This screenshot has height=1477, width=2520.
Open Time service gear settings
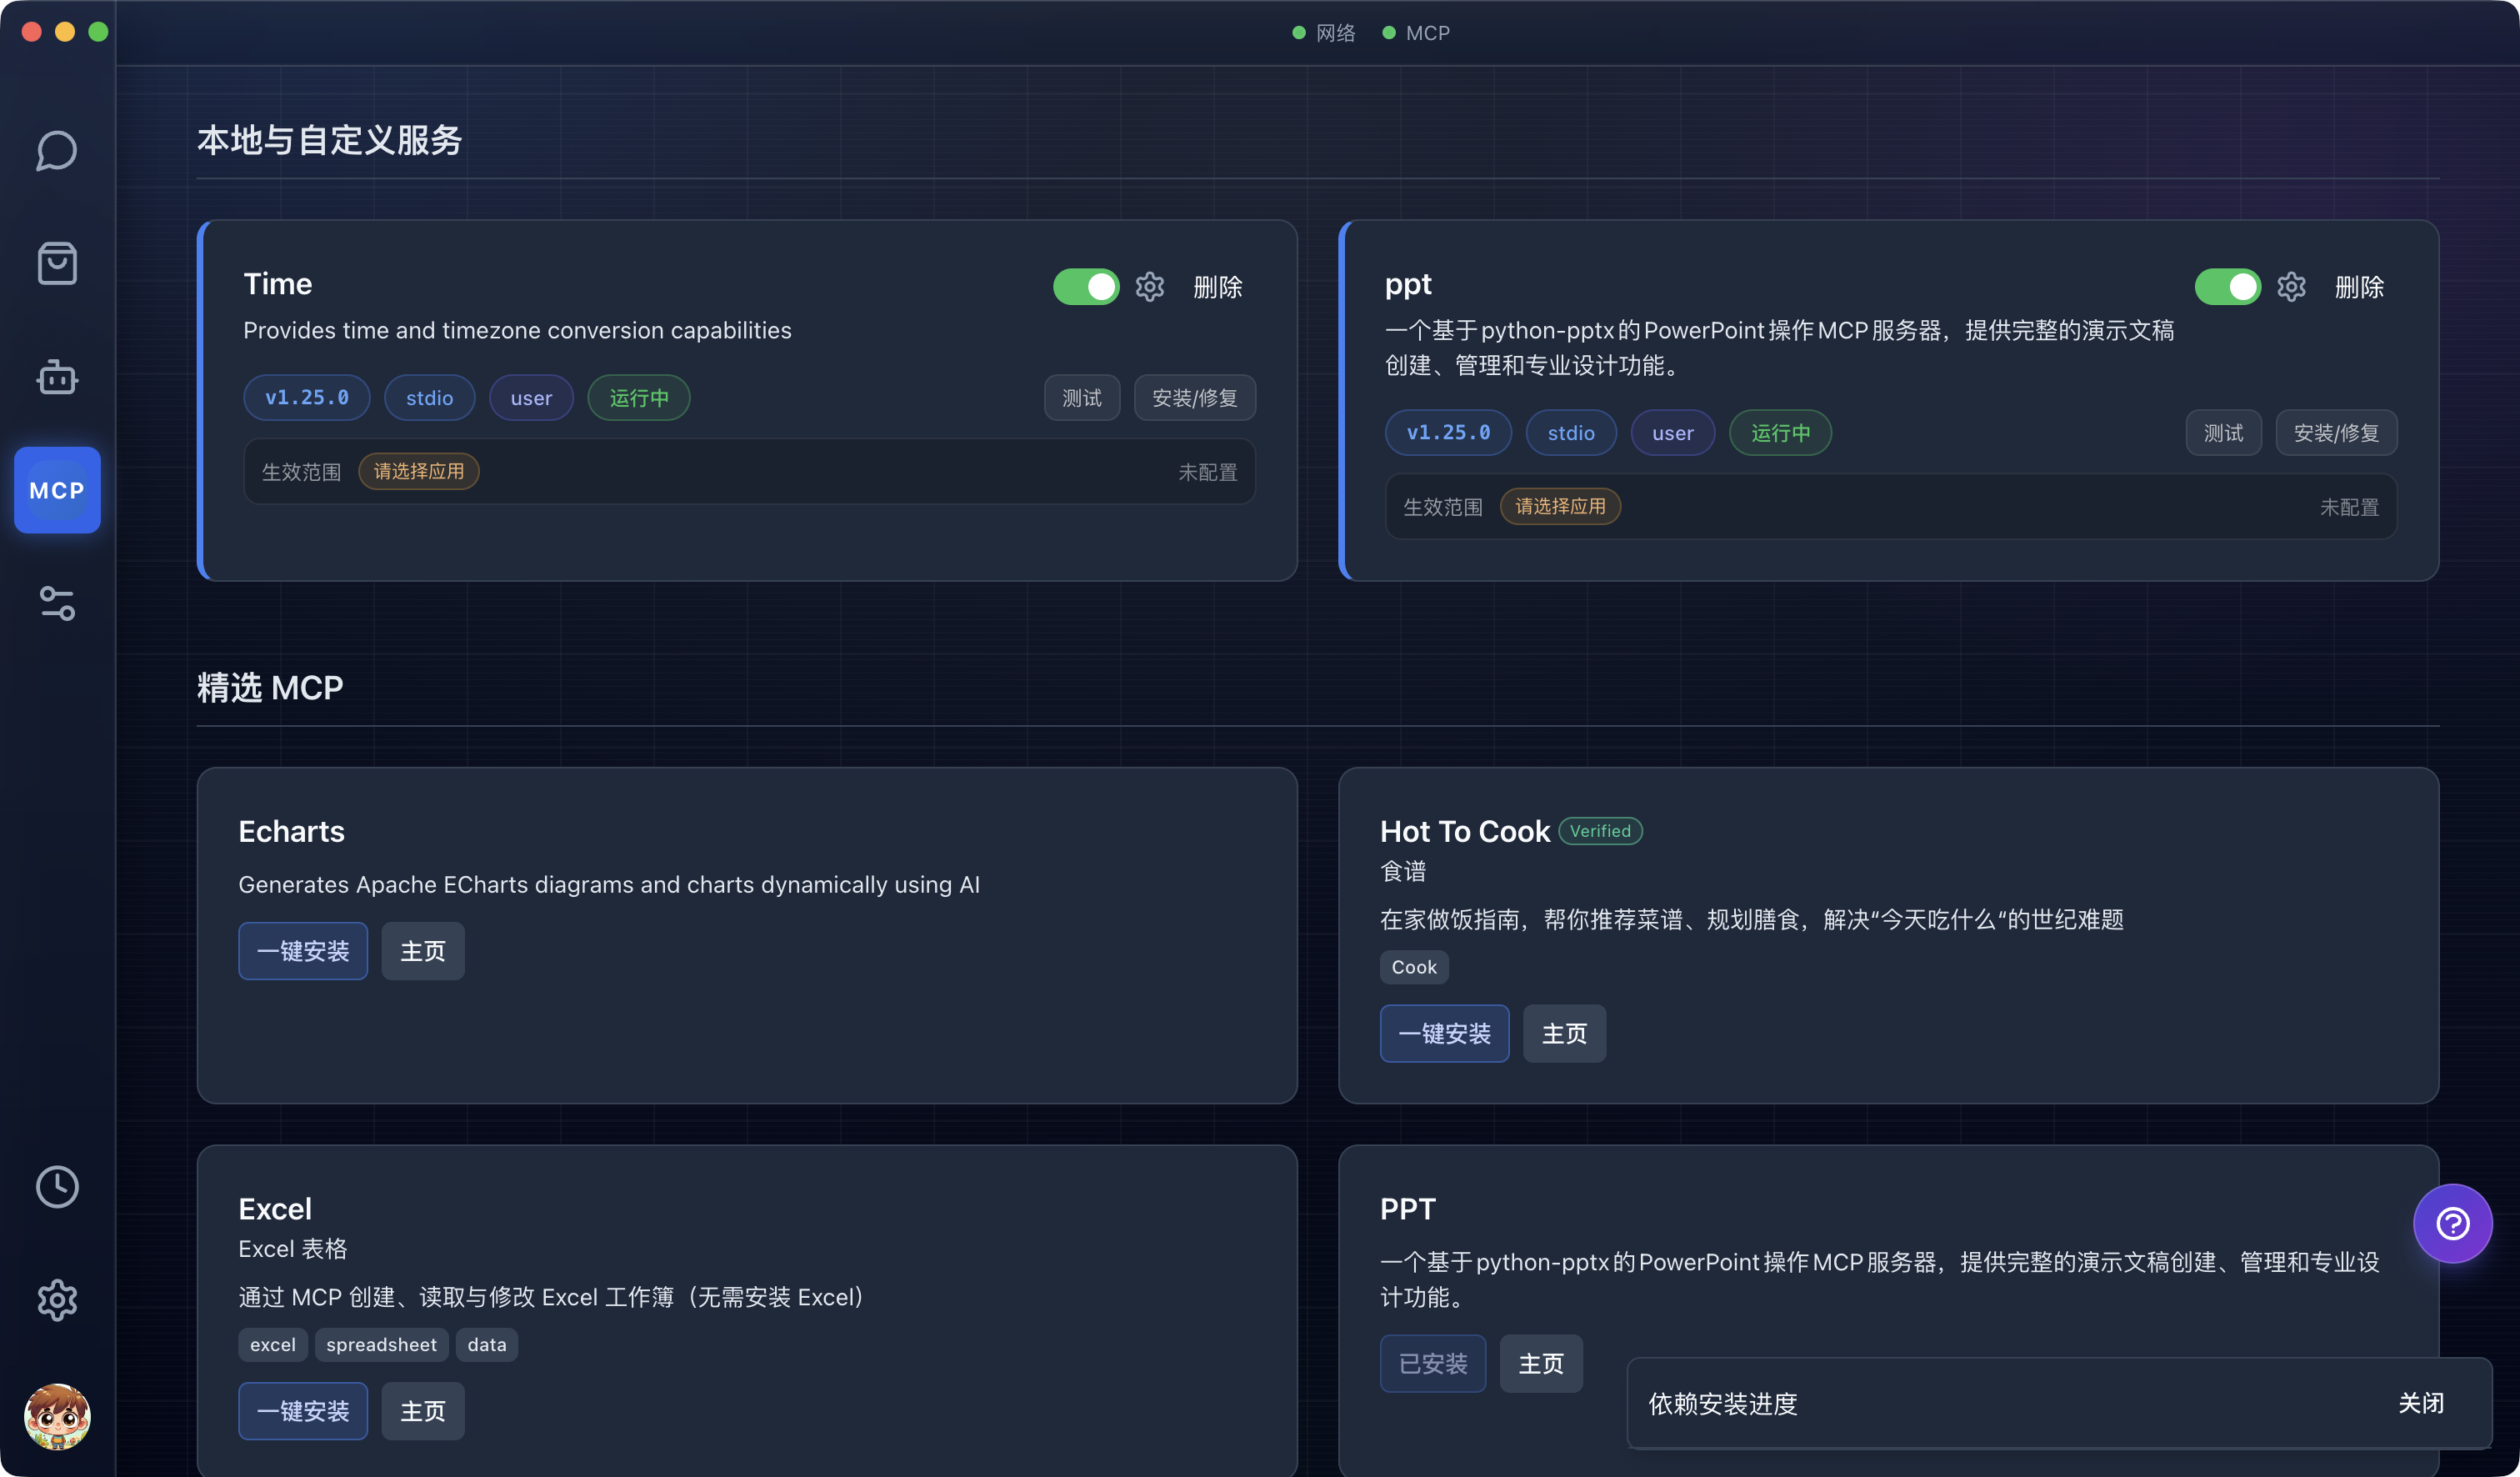coord(1150,287)
